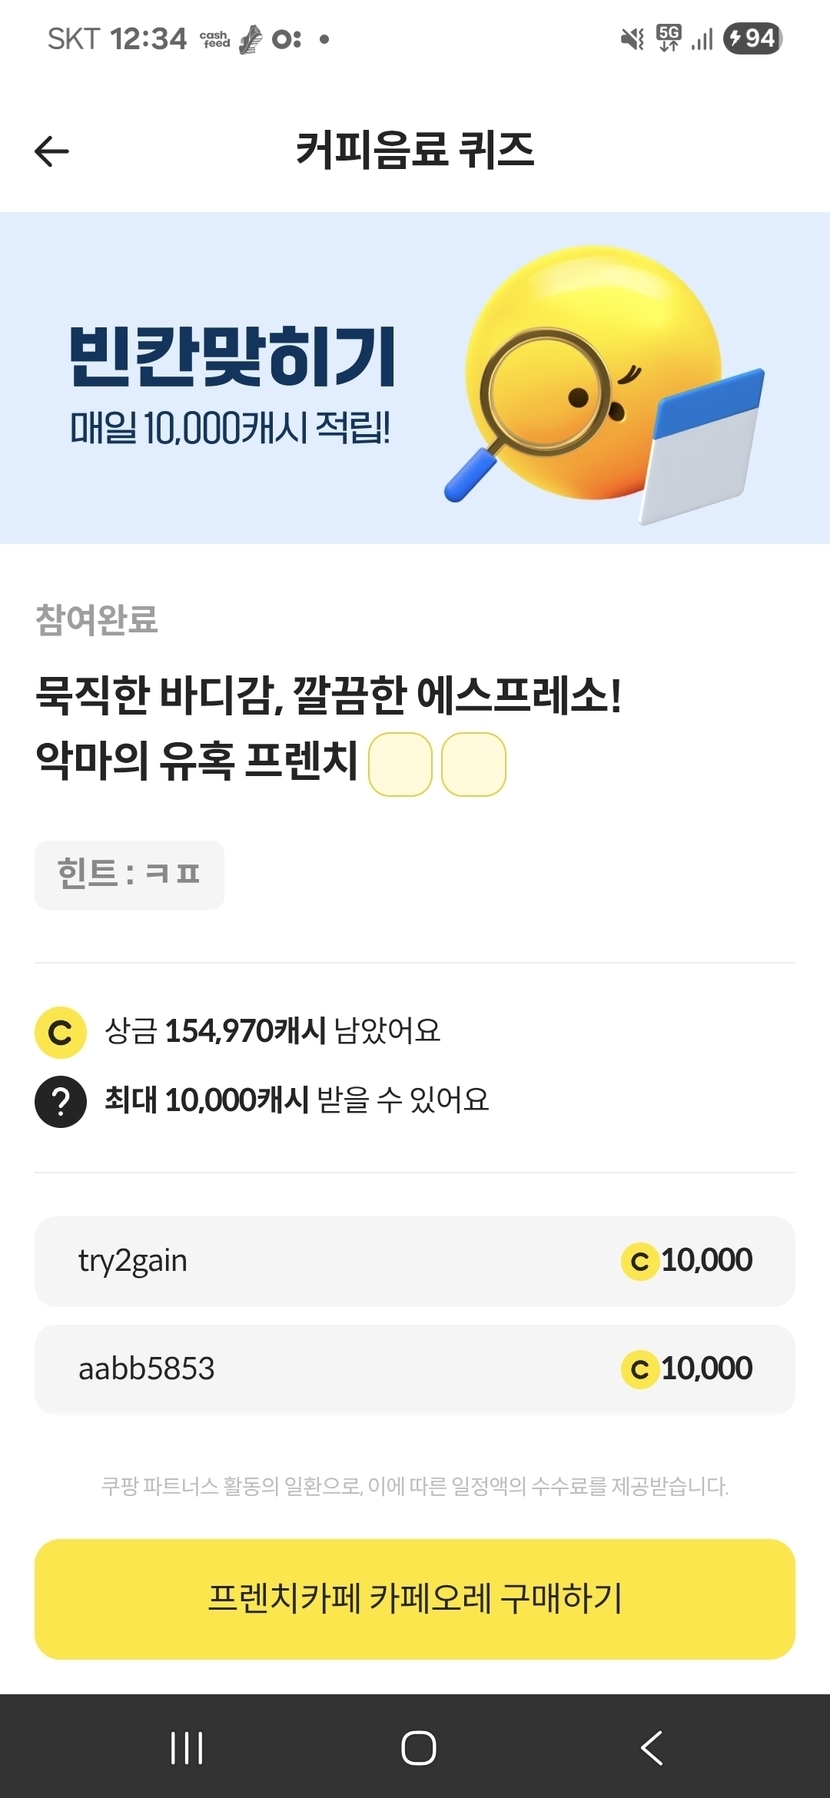
Task: Tap the cash feed status bar icon
Action: click(x=215, y=40)
